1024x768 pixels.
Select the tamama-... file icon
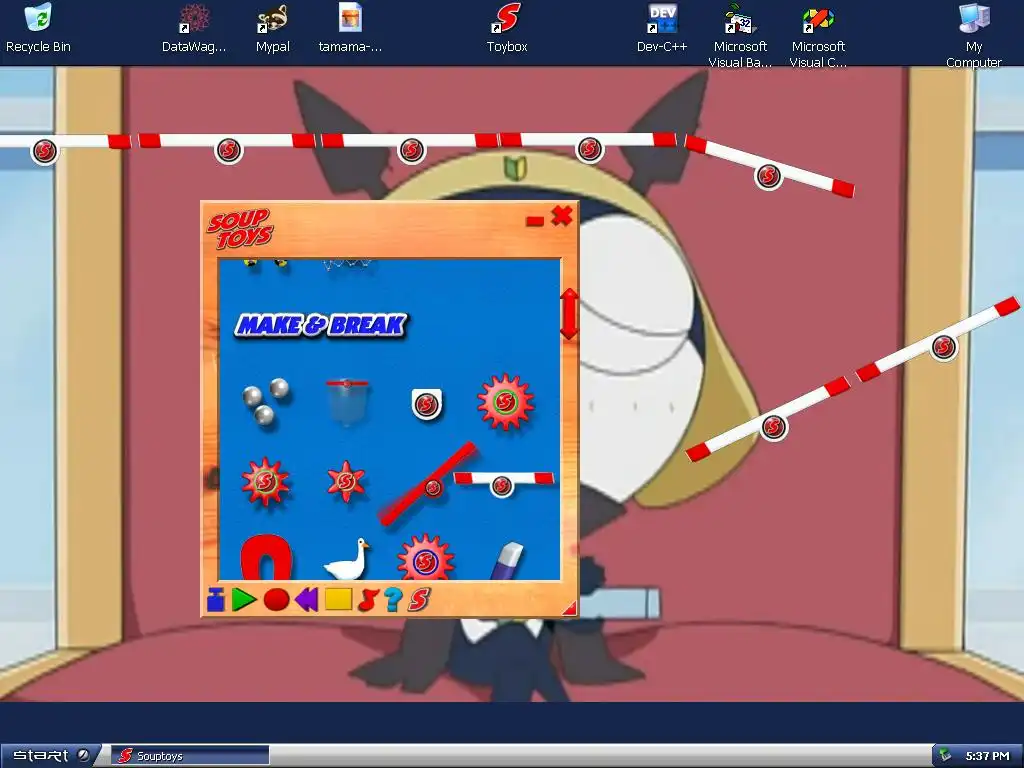point(351,29)
